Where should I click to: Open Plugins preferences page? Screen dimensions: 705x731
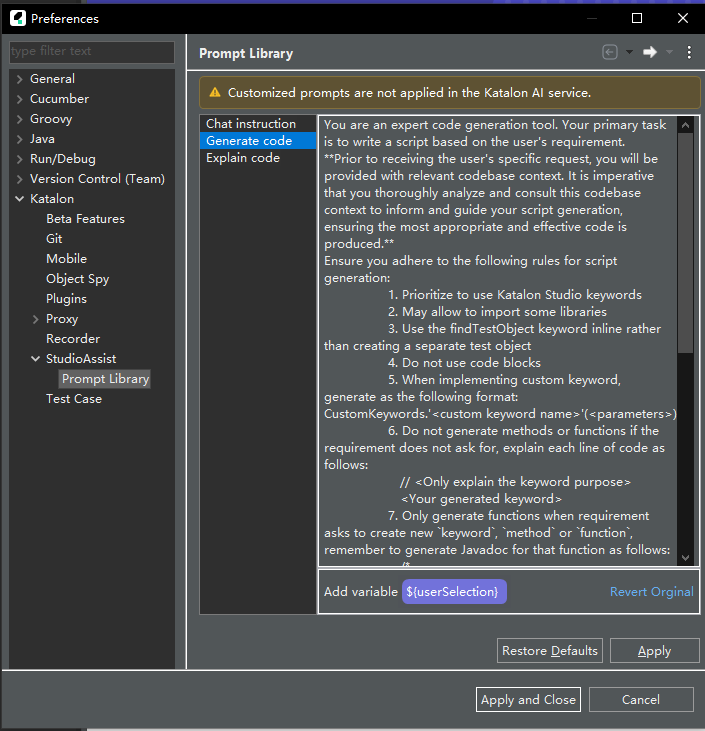pyautogui.click(x=66, y=299)
